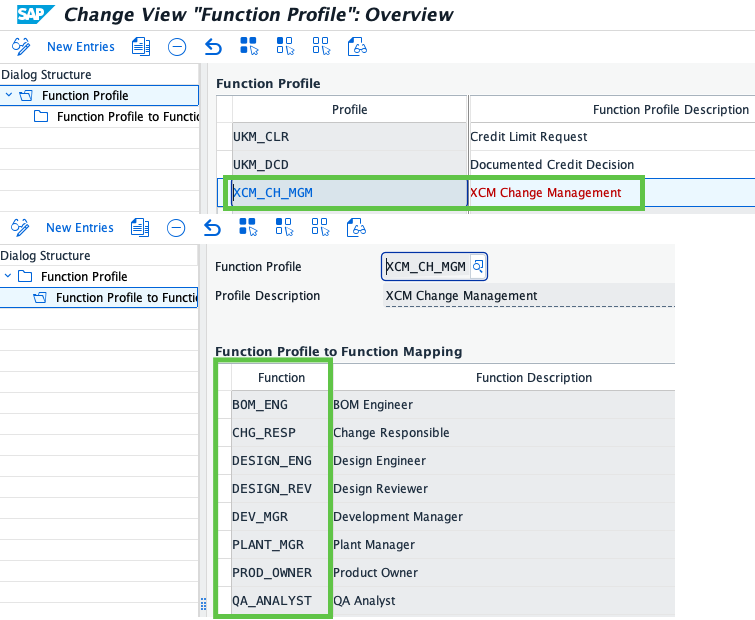Open search help icon in Function Profile field

(x=478, y=266)
